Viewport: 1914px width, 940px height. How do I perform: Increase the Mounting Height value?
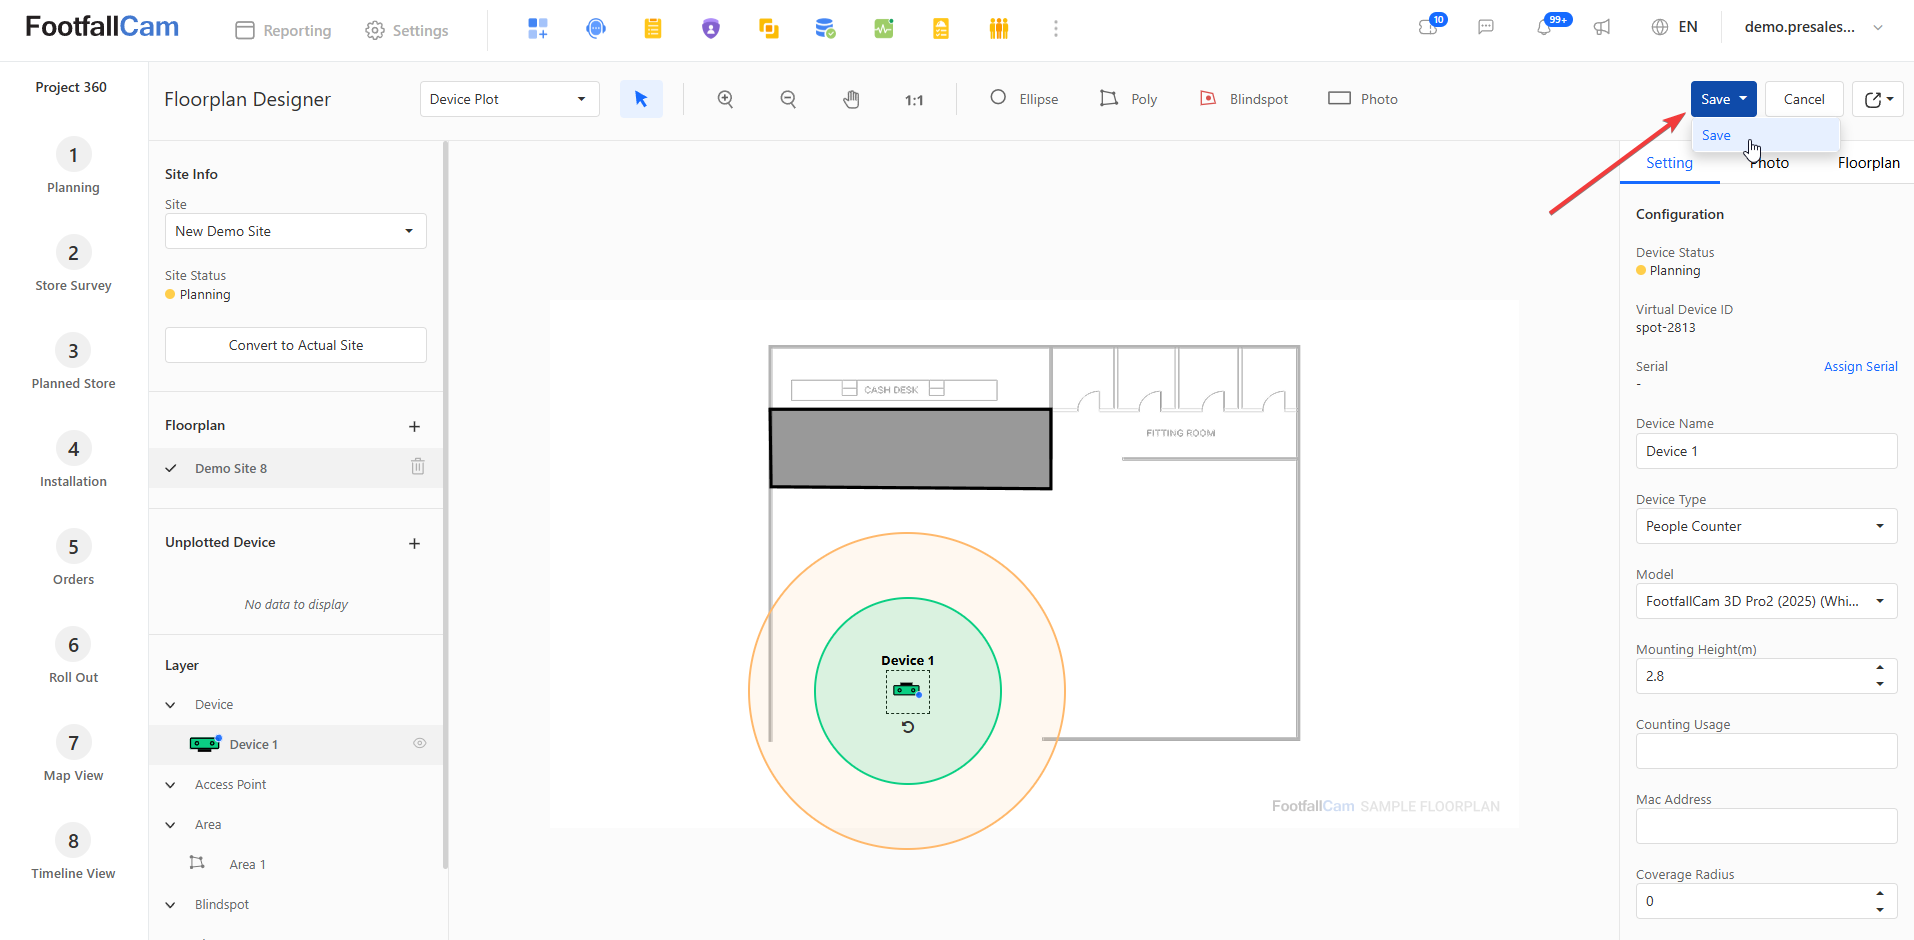(x=1880, y=667)
